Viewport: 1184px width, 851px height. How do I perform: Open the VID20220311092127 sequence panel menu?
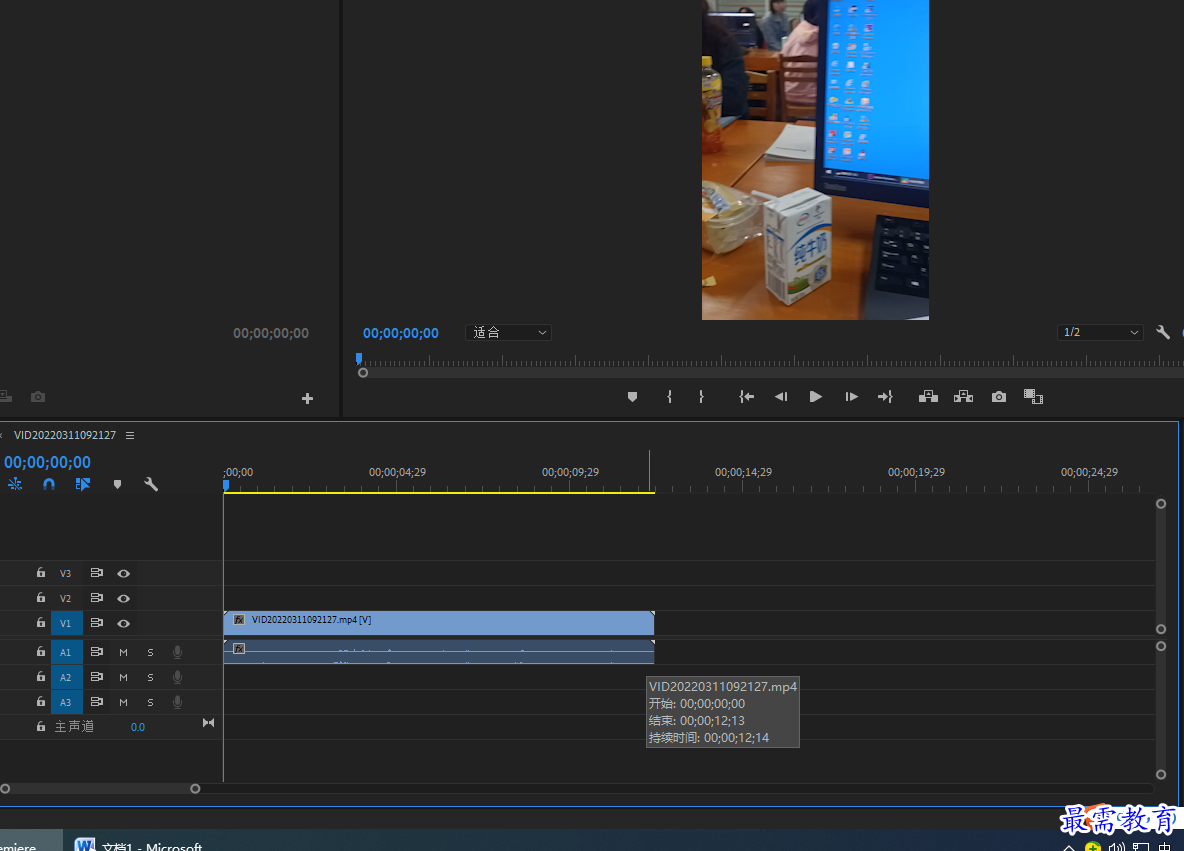pos(130,435)
